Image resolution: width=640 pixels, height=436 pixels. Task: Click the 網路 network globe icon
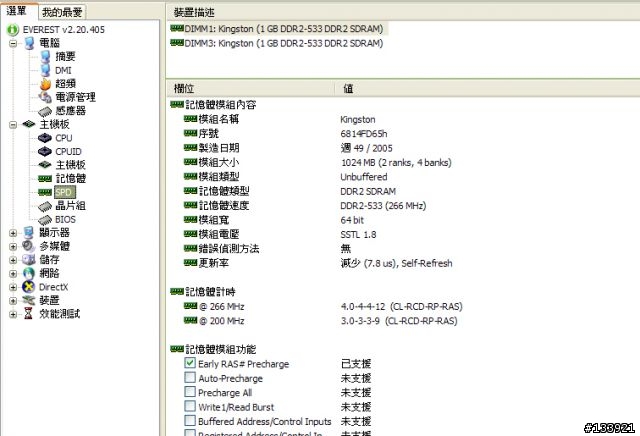click(x=29, y=273)
